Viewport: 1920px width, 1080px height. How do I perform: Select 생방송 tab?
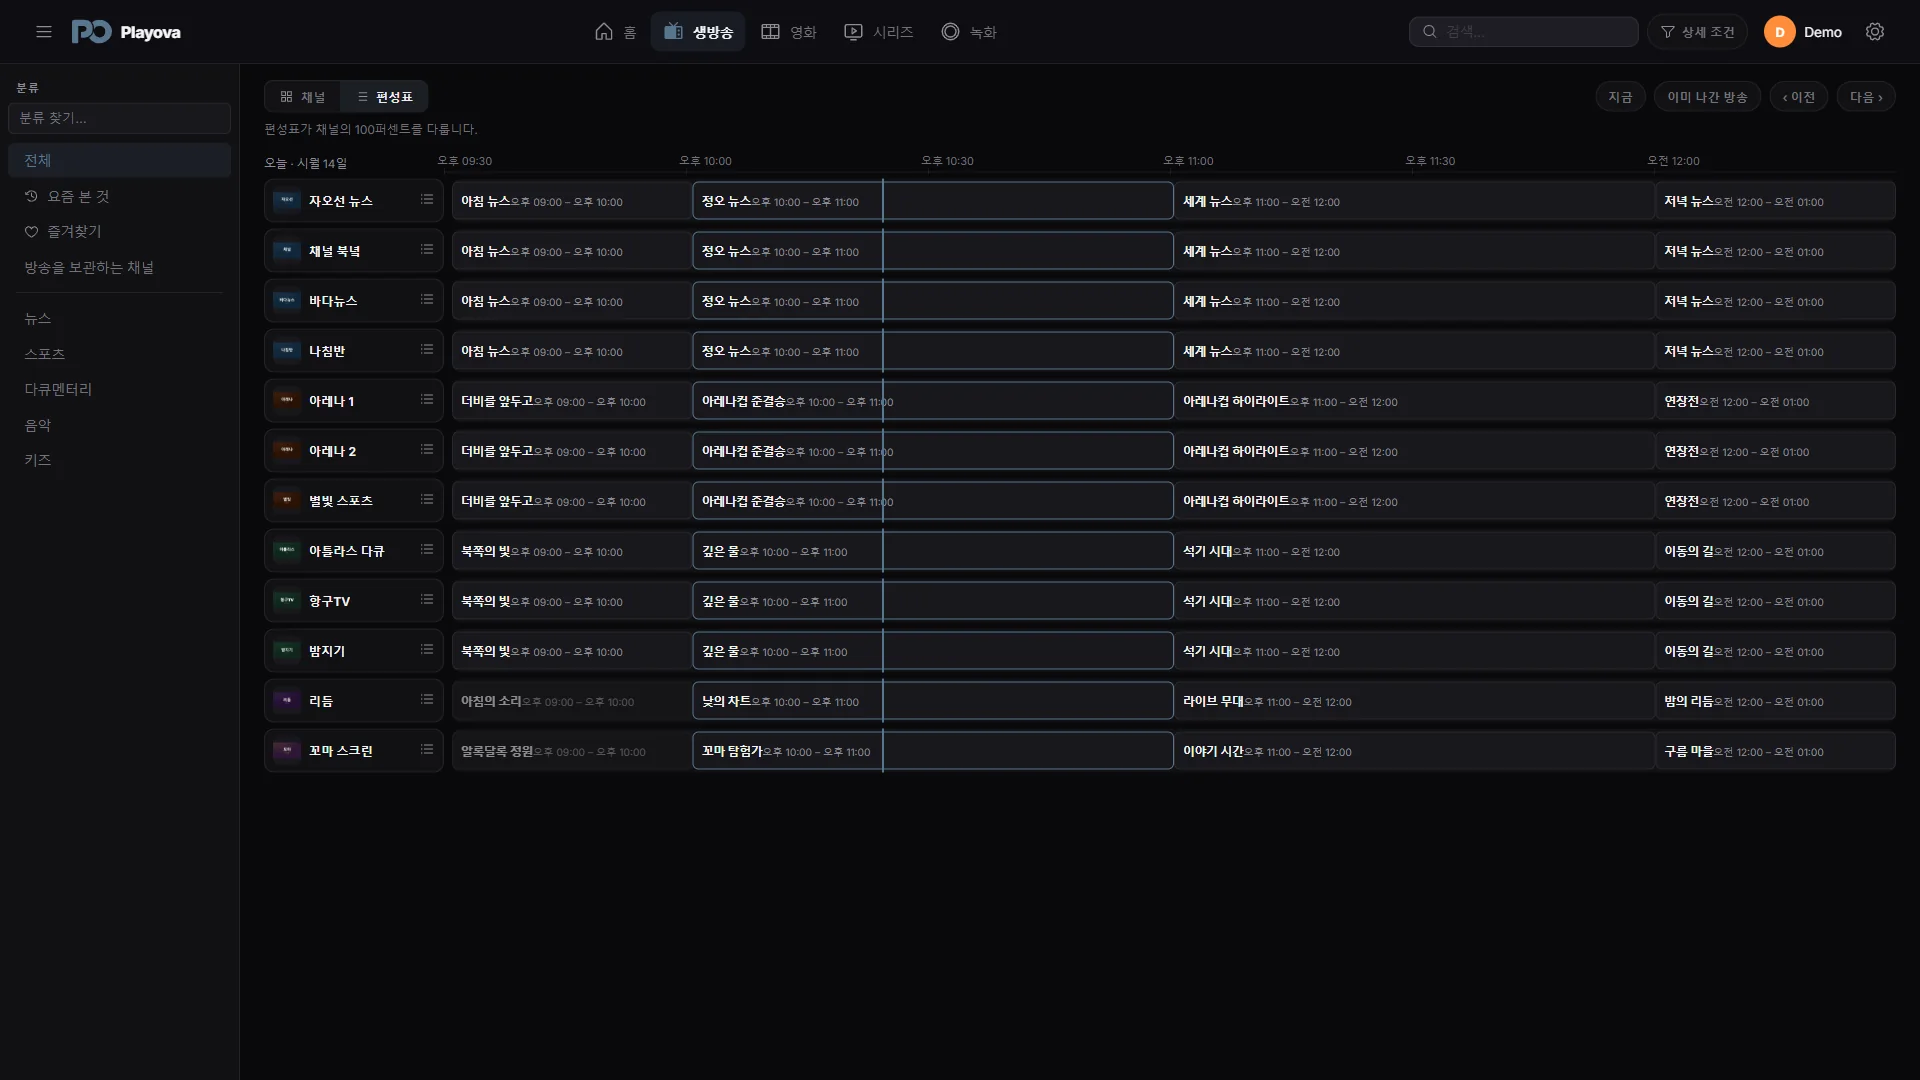698,32
